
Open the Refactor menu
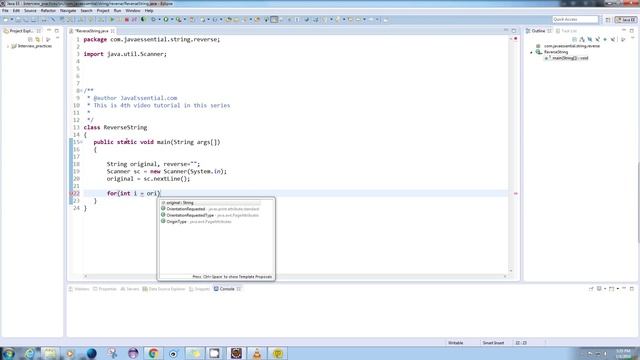[x=48, y=11]
